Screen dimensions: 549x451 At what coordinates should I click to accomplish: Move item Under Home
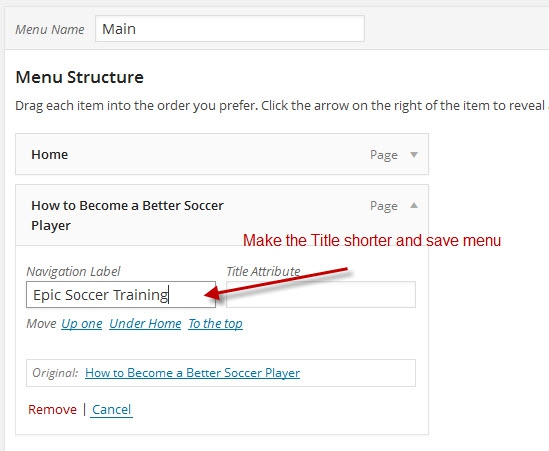[x=145, y=324]
